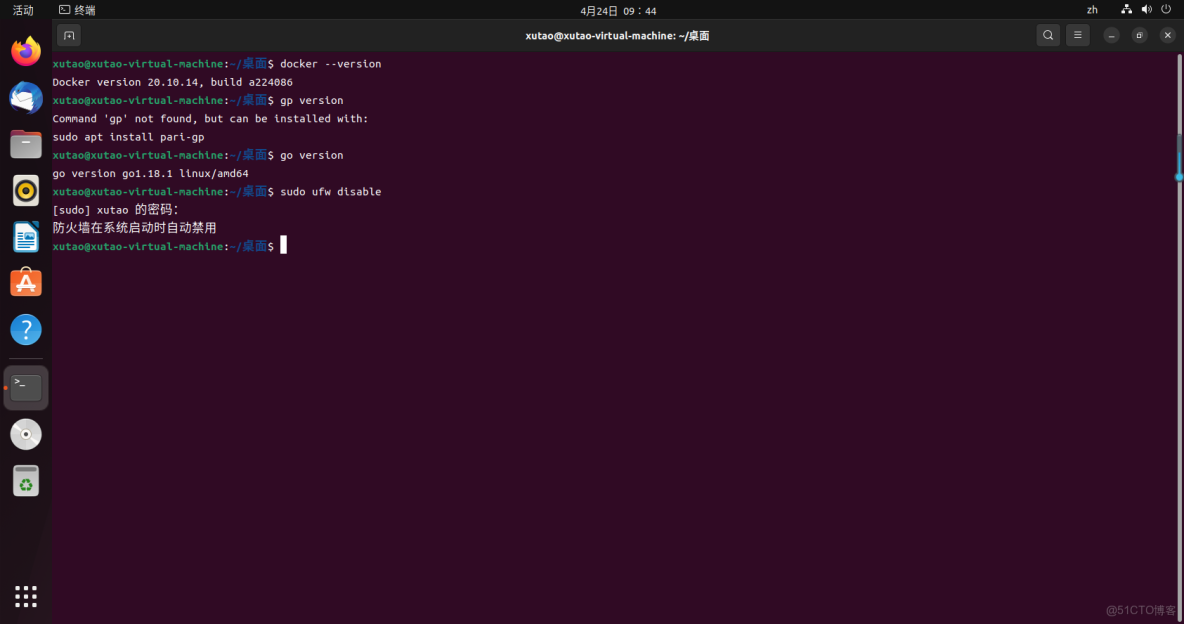Open the disc drive icon in dock
Viewport: 1184px width, 624px height.
click(x=26, y=434)
